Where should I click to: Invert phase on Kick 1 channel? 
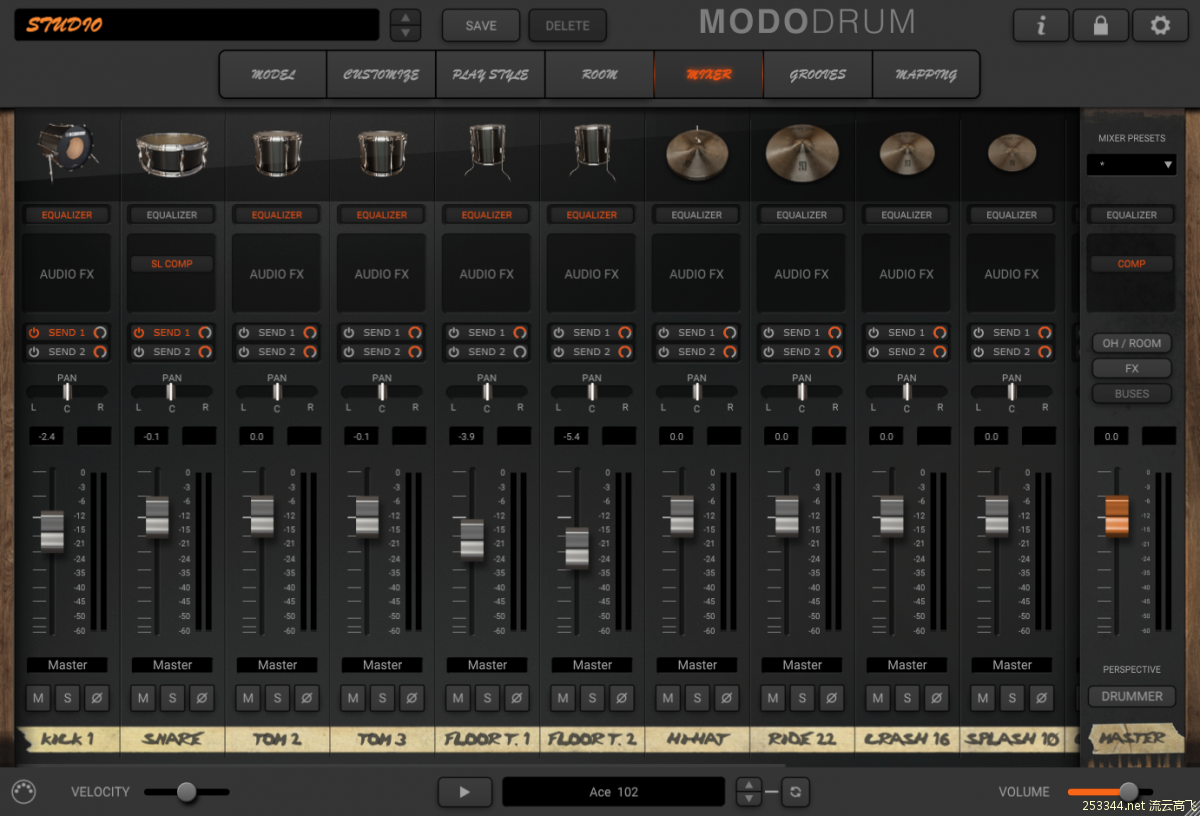(x=96, y=698)
